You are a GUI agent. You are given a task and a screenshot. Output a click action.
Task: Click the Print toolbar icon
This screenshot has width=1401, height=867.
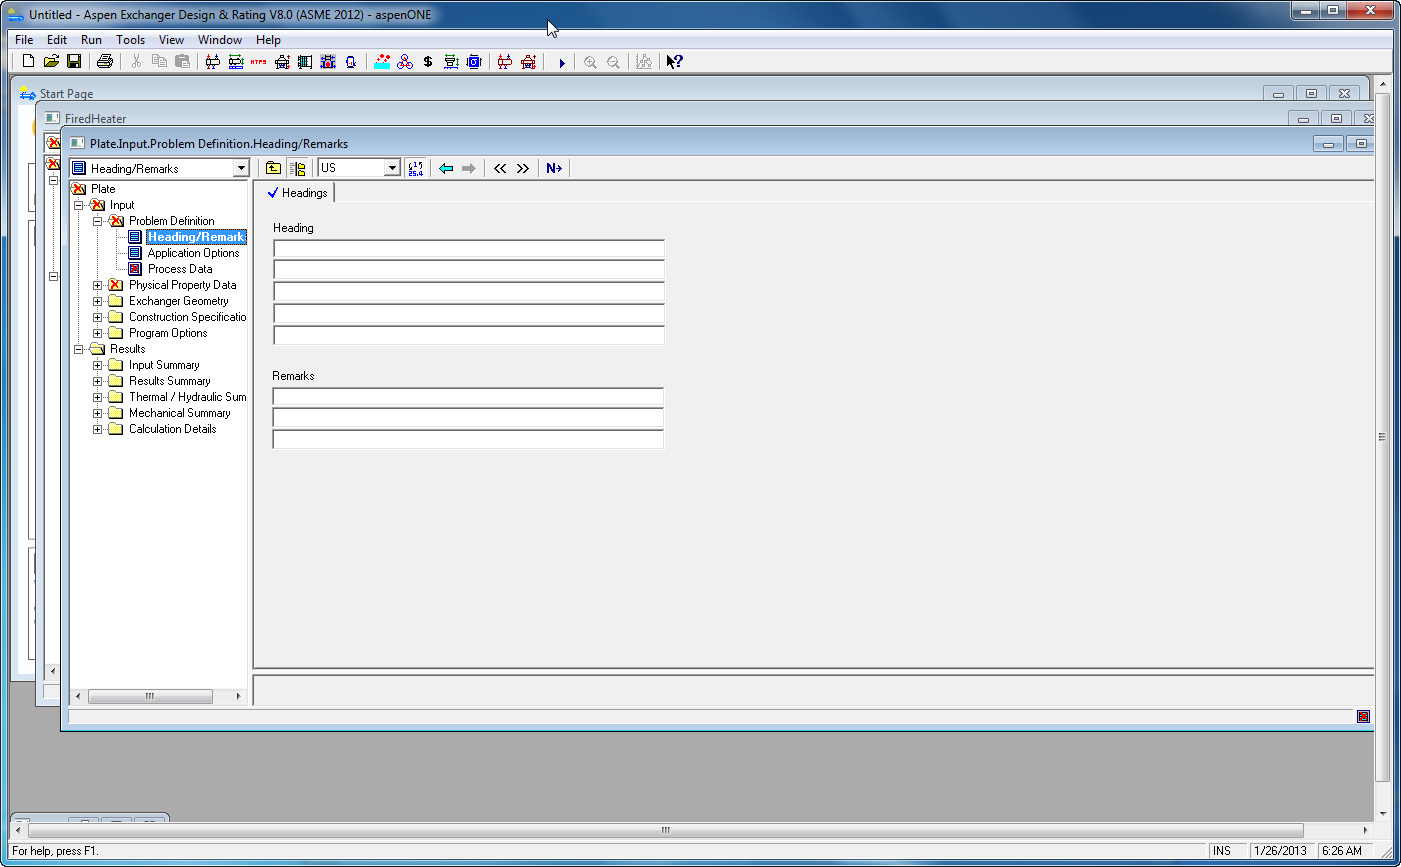coord(104,61)
